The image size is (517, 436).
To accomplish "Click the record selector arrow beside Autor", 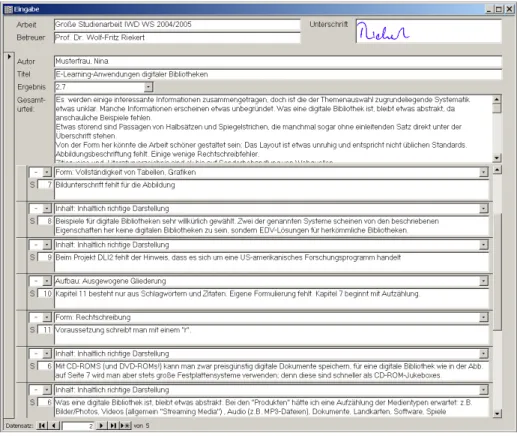I will (x=10, y=57).
